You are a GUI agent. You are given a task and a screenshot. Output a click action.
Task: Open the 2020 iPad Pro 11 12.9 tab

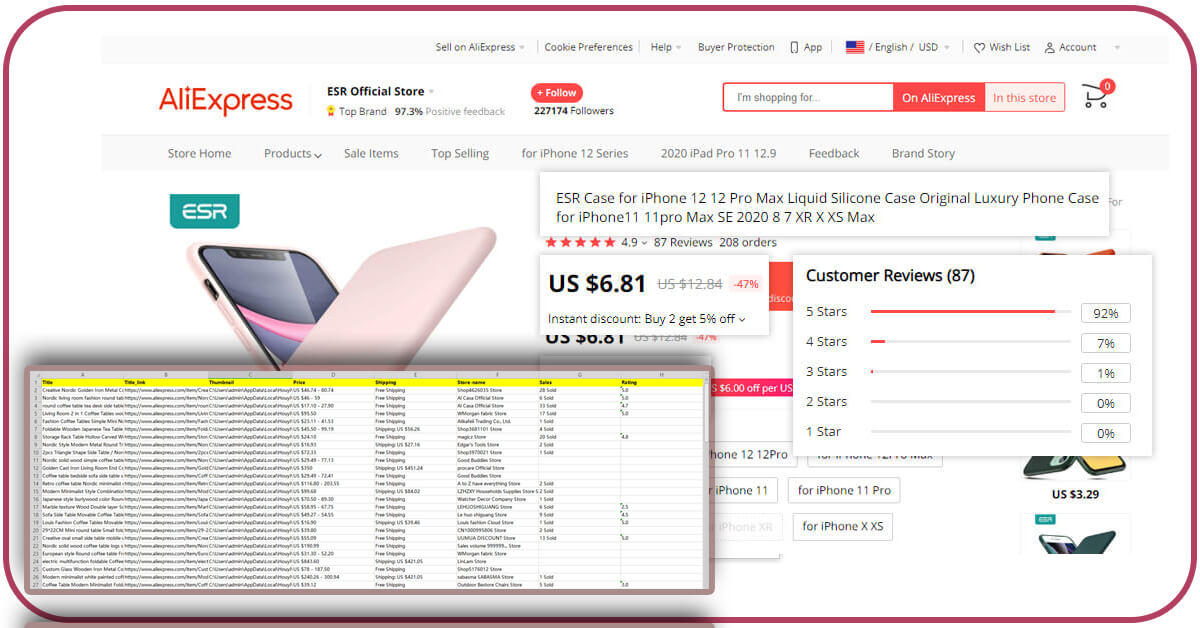tap(718, 153)
